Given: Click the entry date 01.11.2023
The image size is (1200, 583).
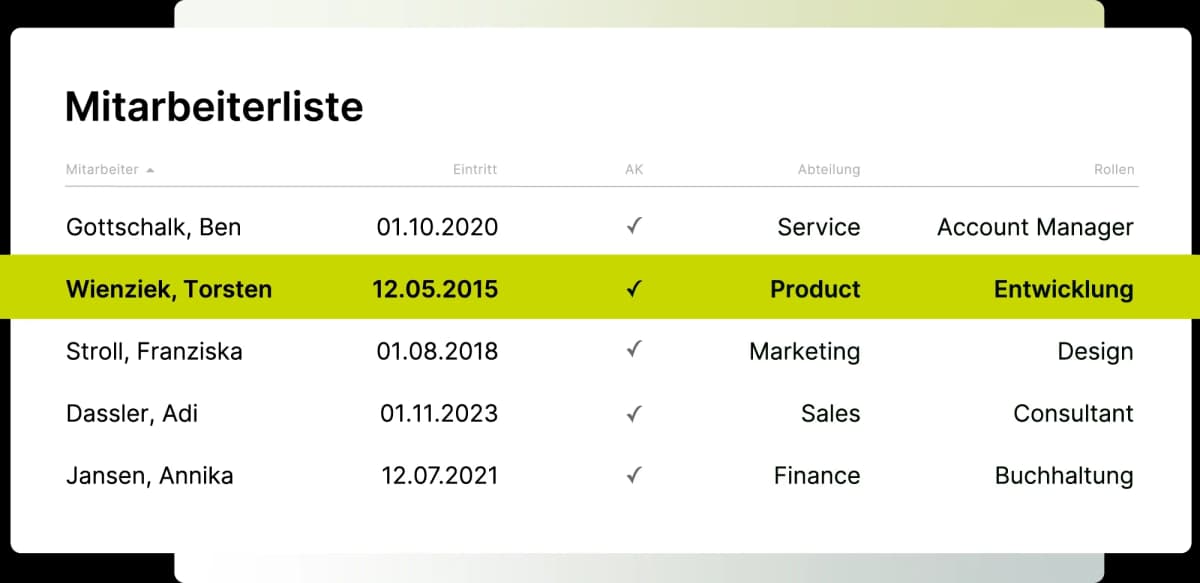Looking at the screenshot, I should click(x=438, y=414).
